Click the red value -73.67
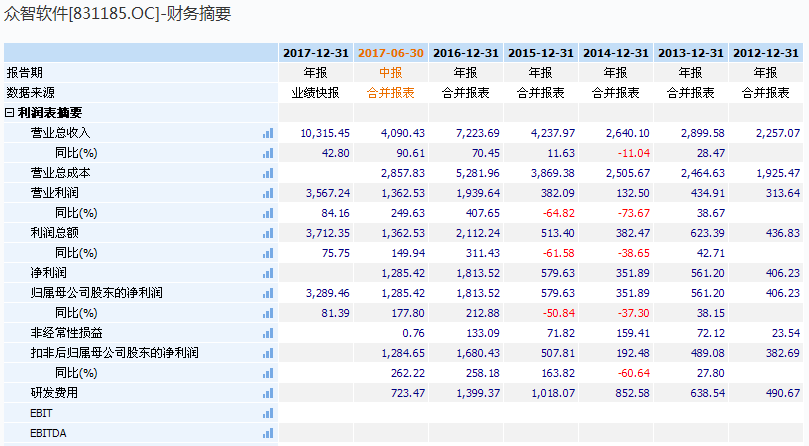The height and width of the screenshot is (446, 809). 633,213
